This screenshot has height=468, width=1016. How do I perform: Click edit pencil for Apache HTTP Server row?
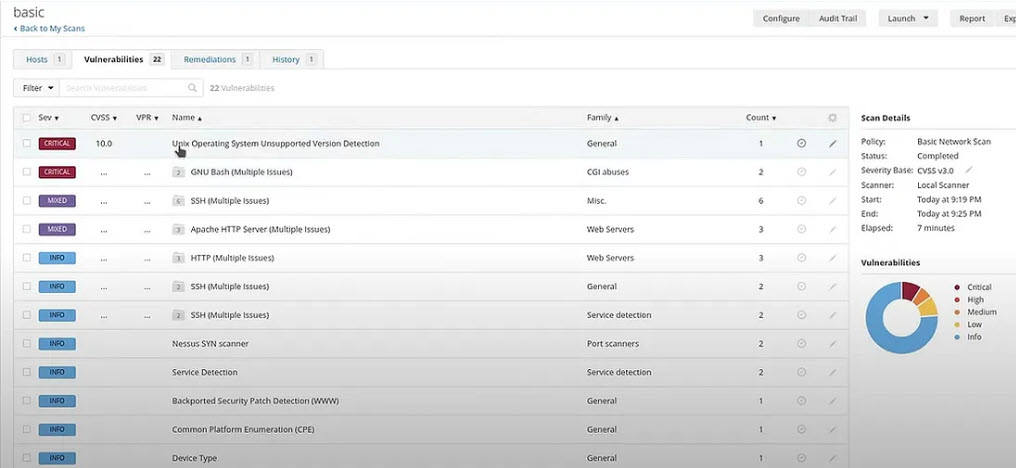tap(832, 230)
